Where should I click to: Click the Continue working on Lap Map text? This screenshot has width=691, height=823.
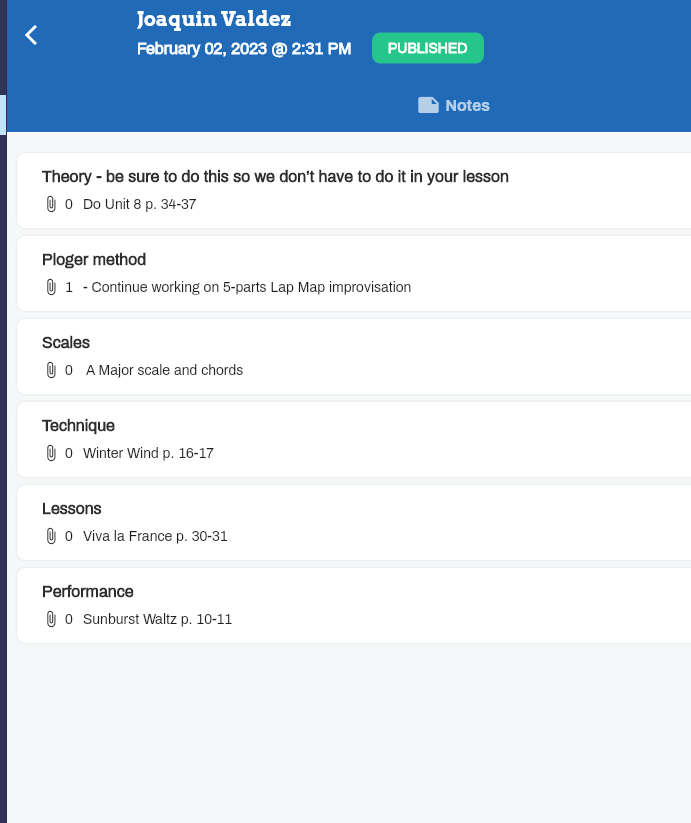click(x=247, y=287)
